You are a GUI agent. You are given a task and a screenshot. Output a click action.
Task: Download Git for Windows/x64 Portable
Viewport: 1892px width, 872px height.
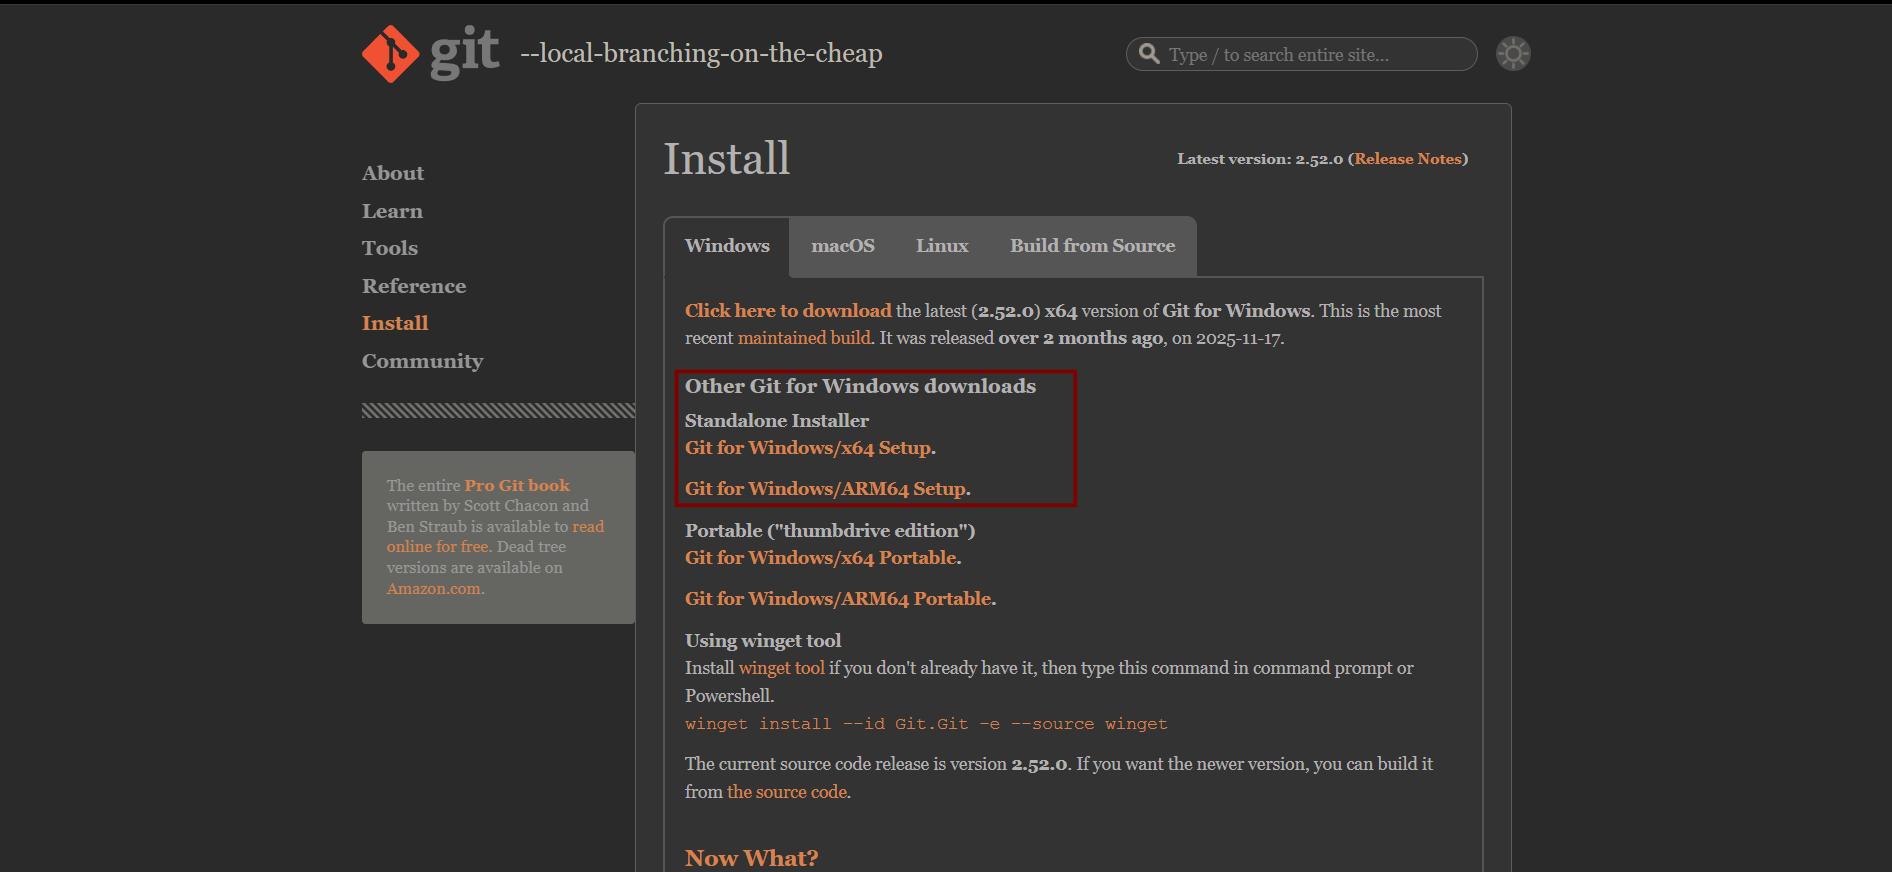pyautogui.click(x=821, y=558)
